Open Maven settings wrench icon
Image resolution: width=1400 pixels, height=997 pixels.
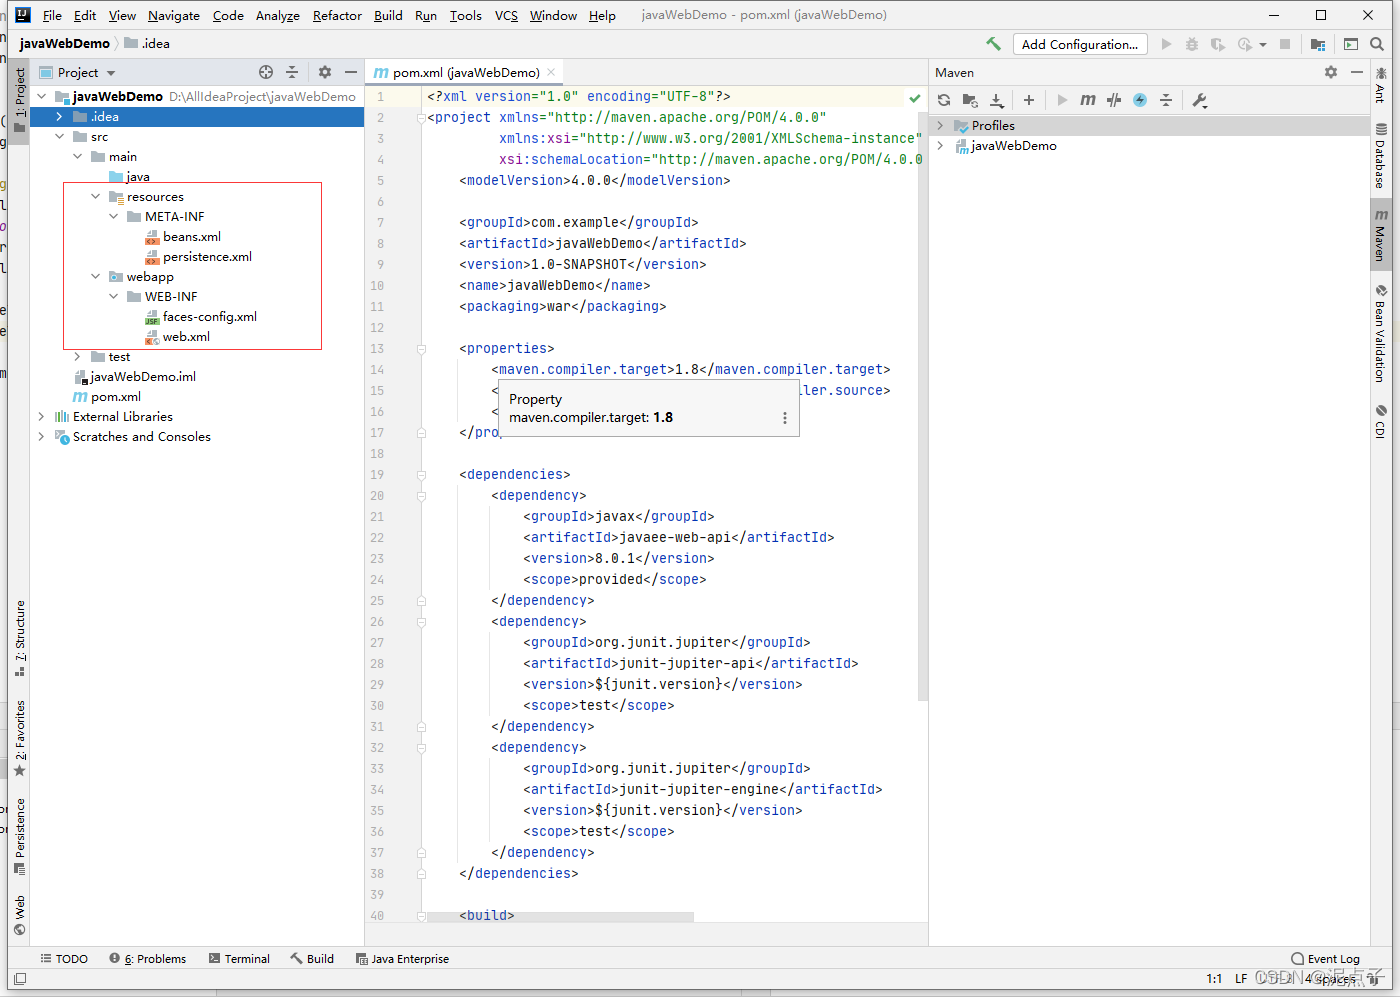click(x=1200, y=100)
